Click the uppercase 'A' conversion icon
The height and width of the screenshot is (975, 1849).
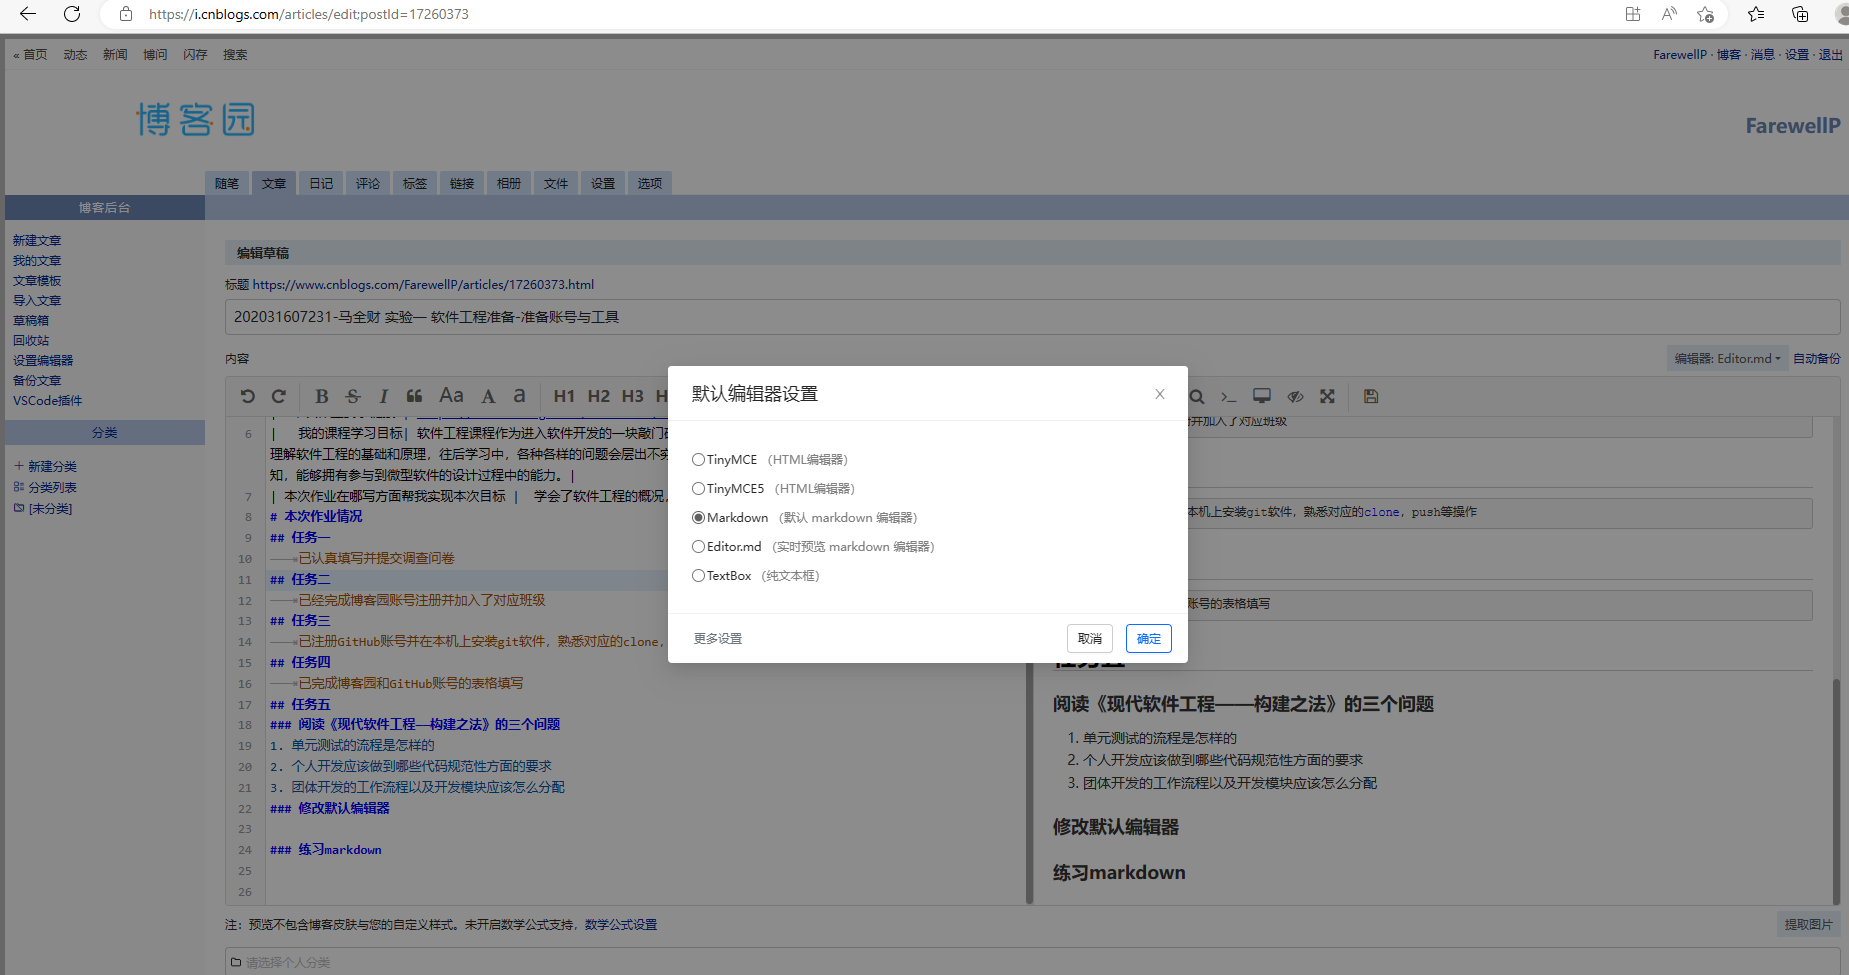click(488, 396)
